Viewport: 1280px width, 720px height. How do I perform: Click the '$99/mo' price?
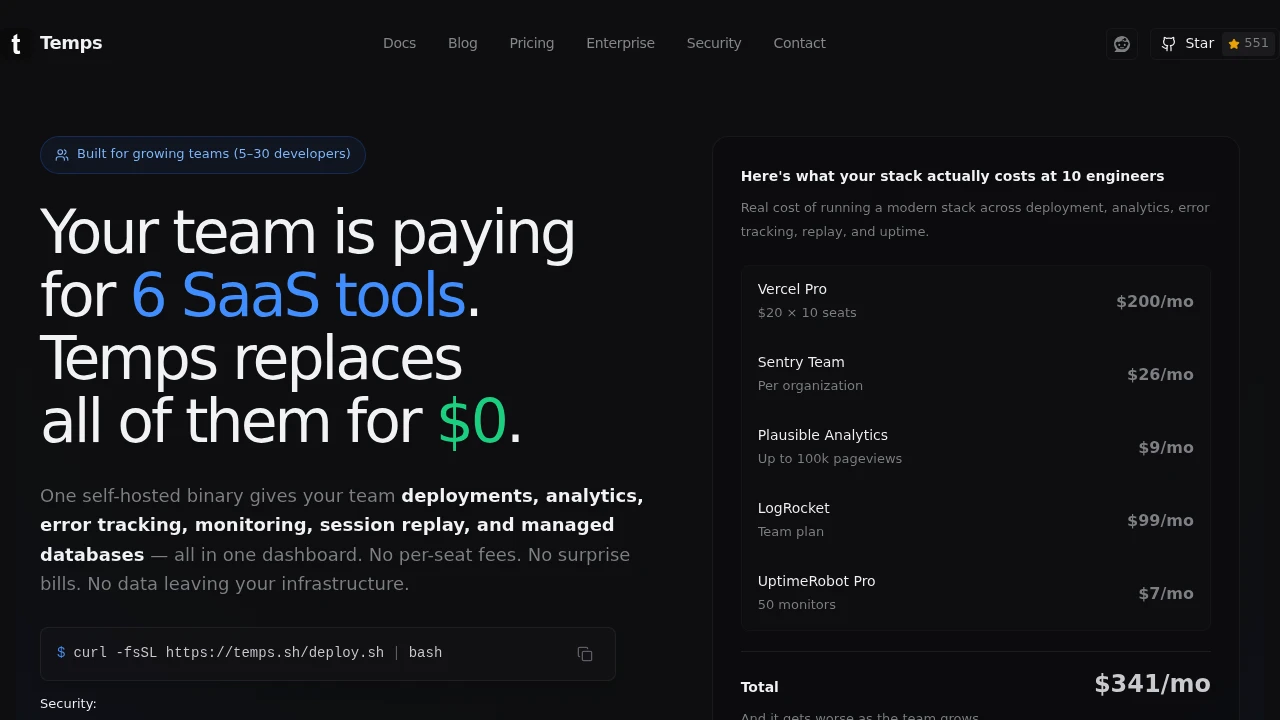[x=1160, y=520]
